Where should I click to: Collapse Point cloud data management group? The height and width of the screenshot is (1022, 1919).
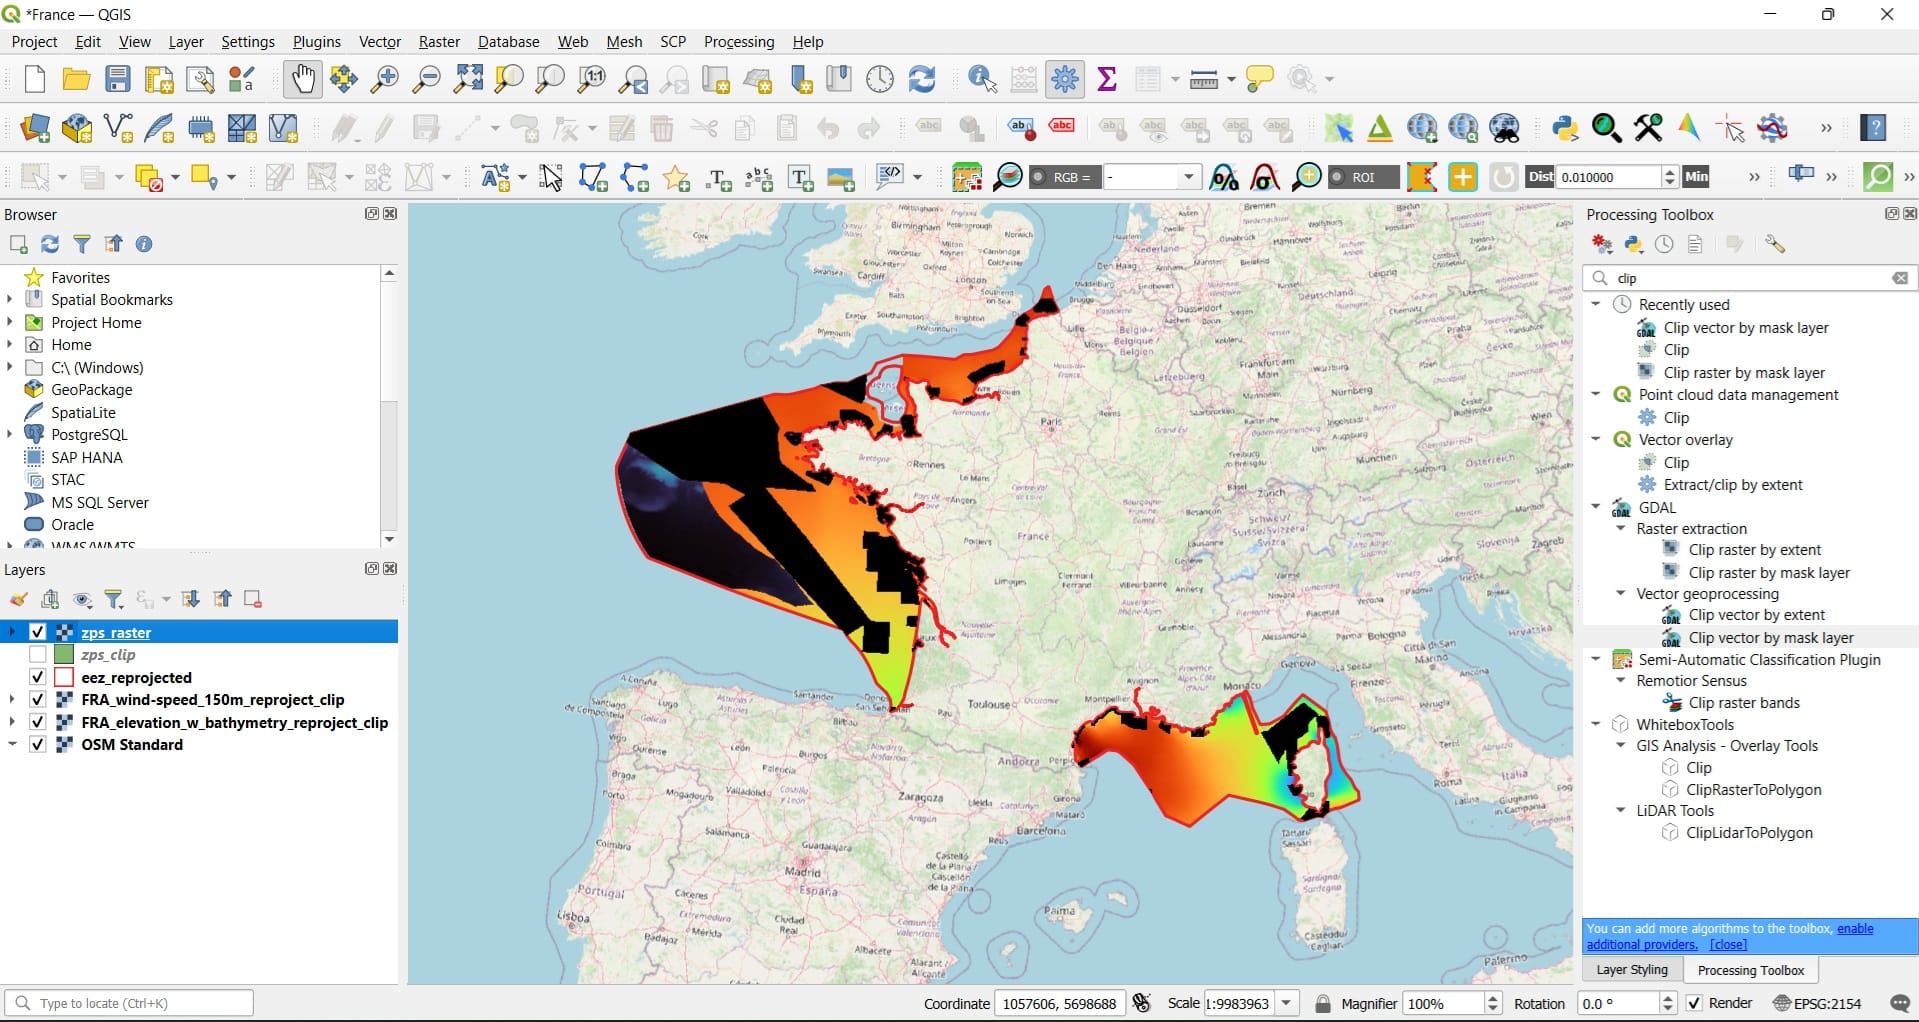coord(1596,394)
